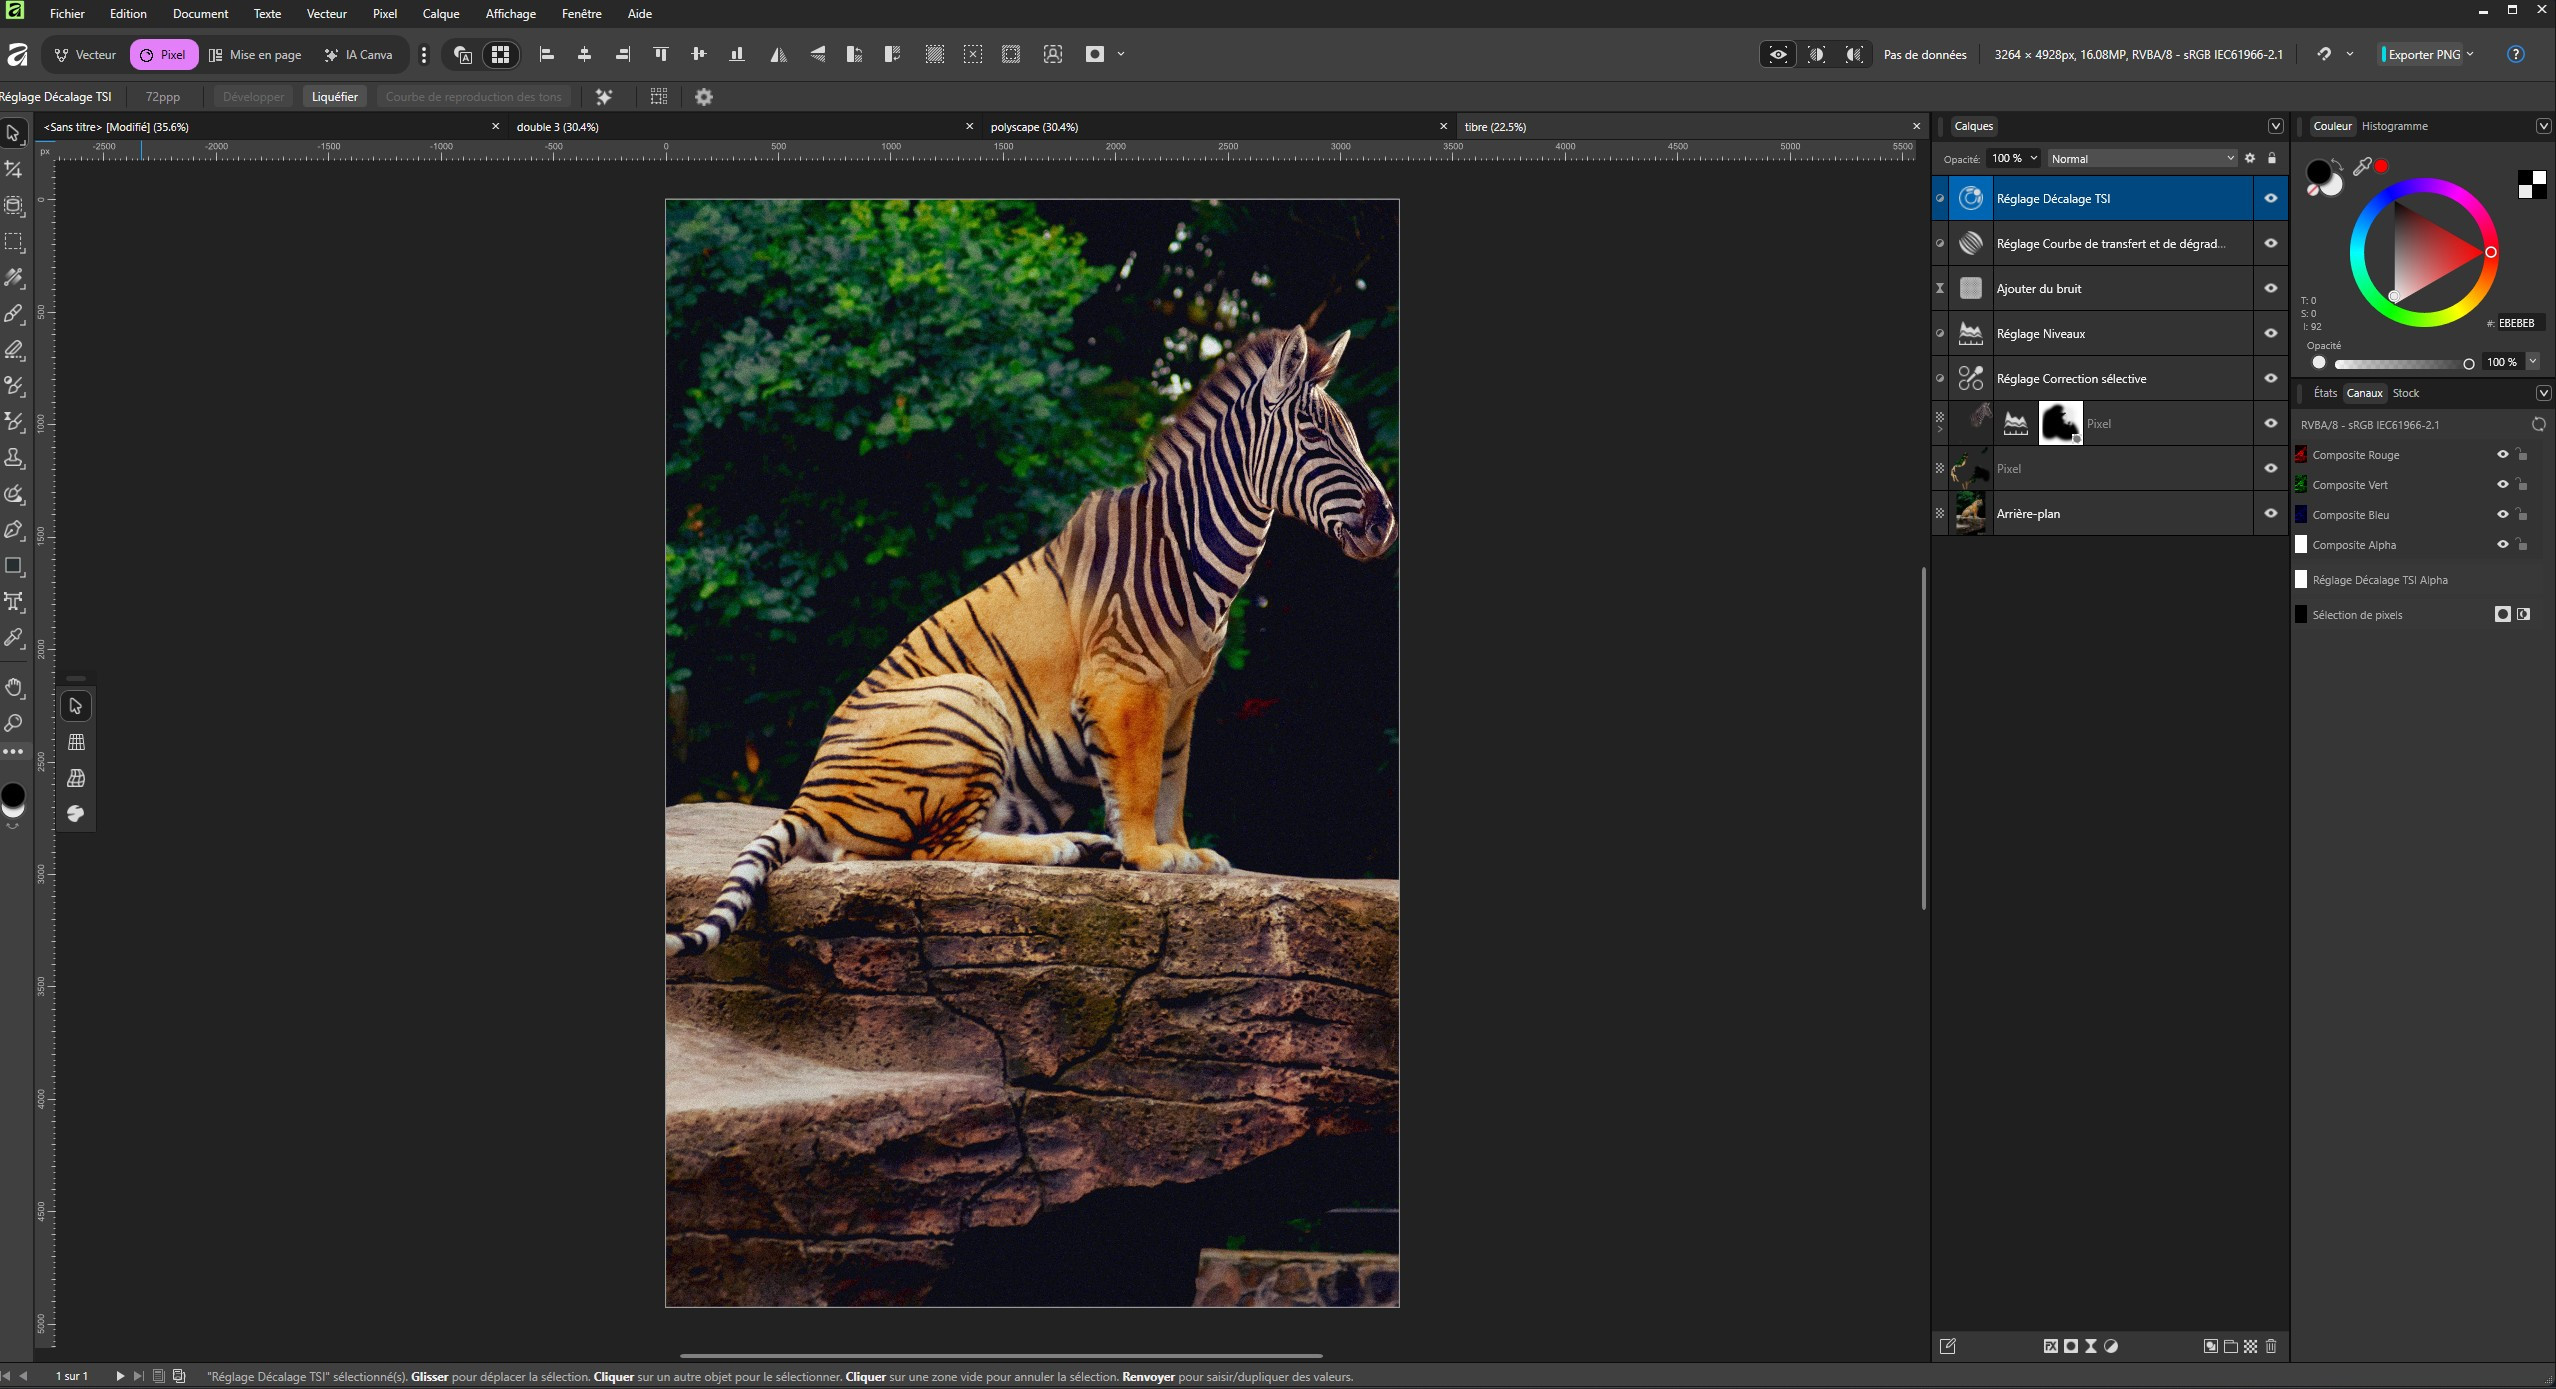This screenshot has height=1389, width=2556.
Task: Click the color opacity slider
Action: (2400, 364)
